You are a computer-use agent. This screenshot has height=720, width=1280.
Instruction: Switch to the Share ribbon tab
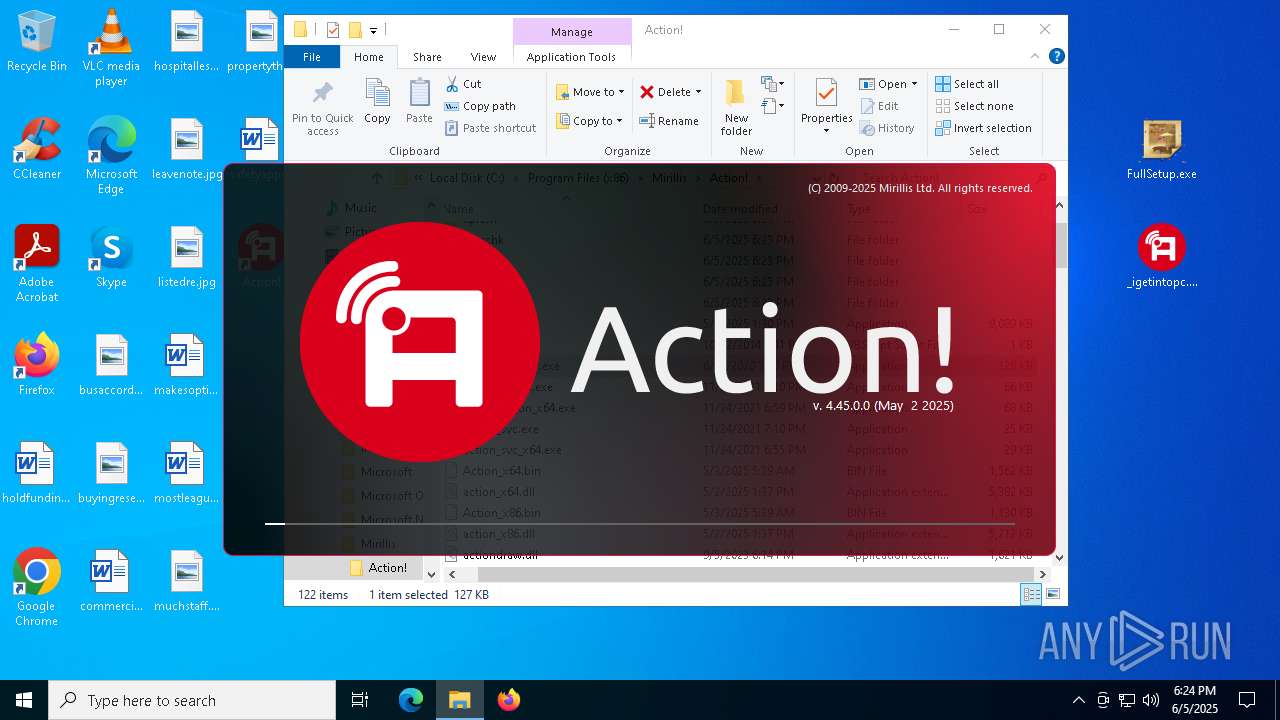tap(427, 57)
